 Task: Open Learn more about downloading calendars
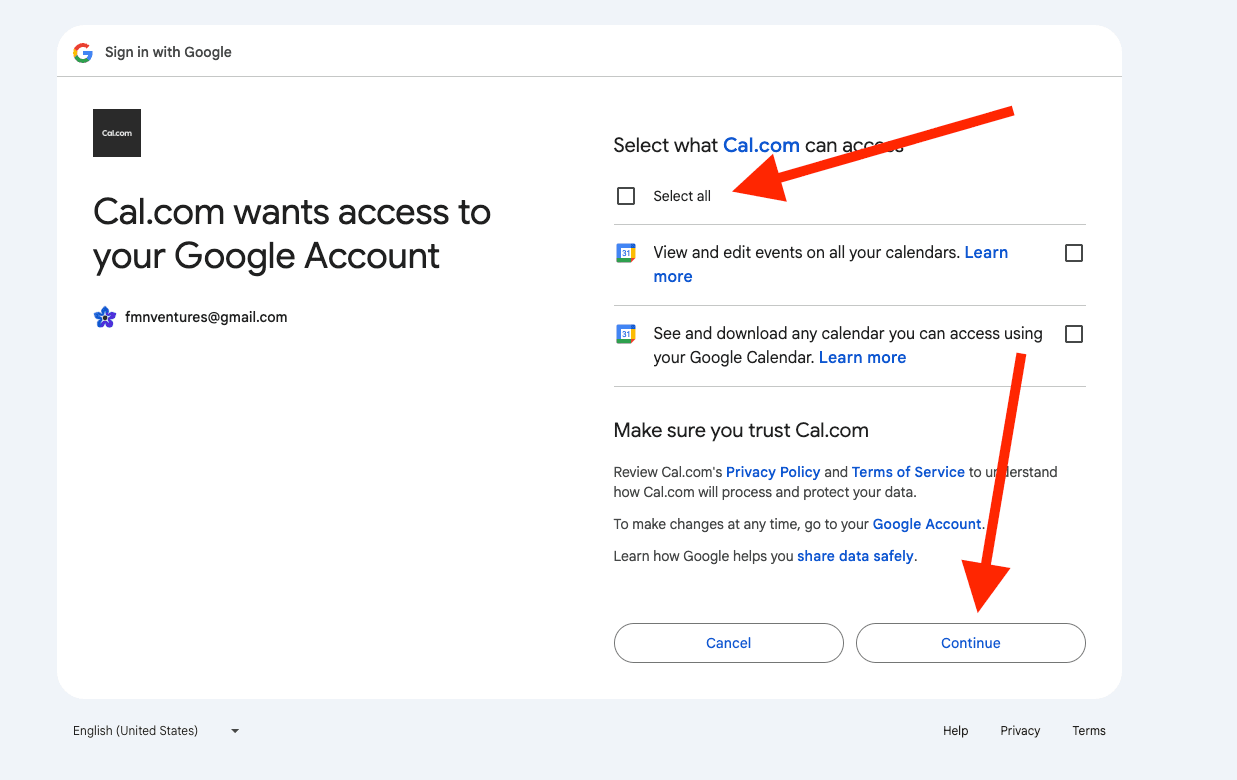pos(861,357)
